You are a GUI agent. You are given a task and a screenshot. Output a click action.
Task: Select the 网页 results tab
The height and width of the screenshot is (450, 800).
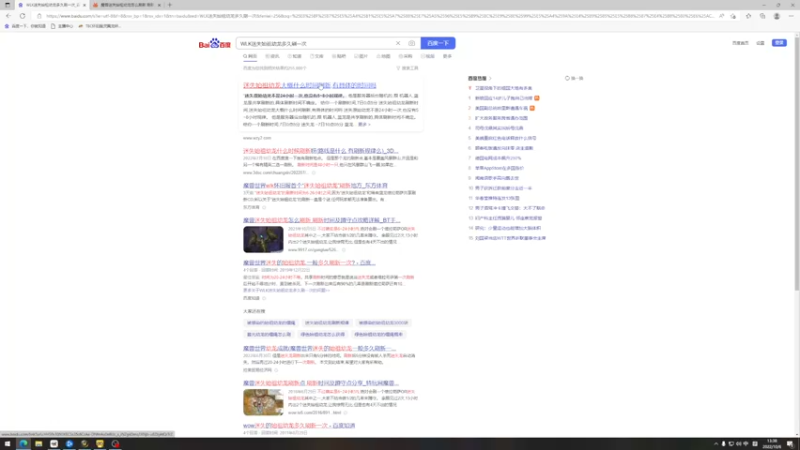250,56
